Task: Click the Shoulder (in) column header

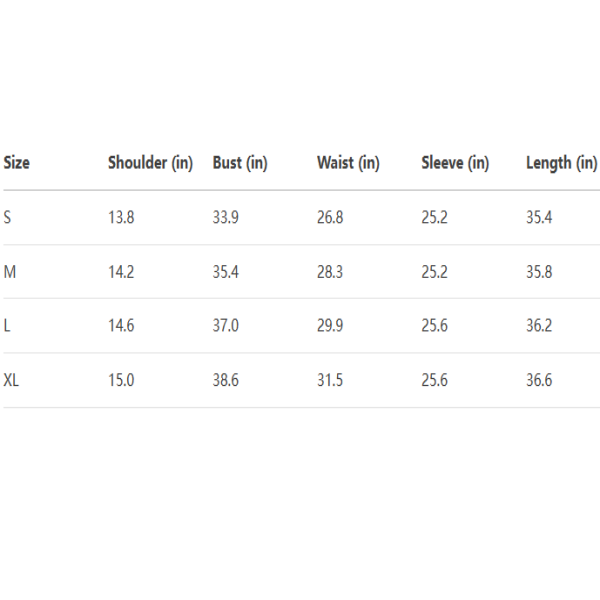Action: tap(150, 163)
